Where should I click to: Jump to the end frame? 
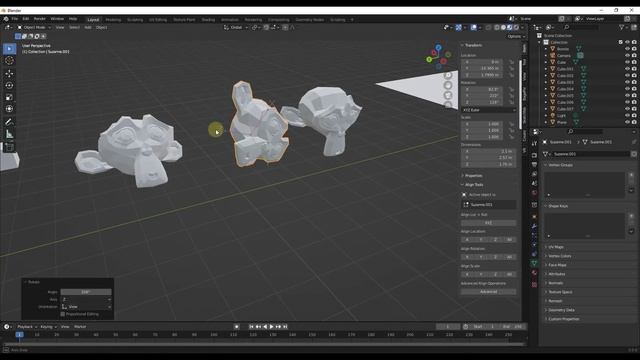click(x=285, y=327)
